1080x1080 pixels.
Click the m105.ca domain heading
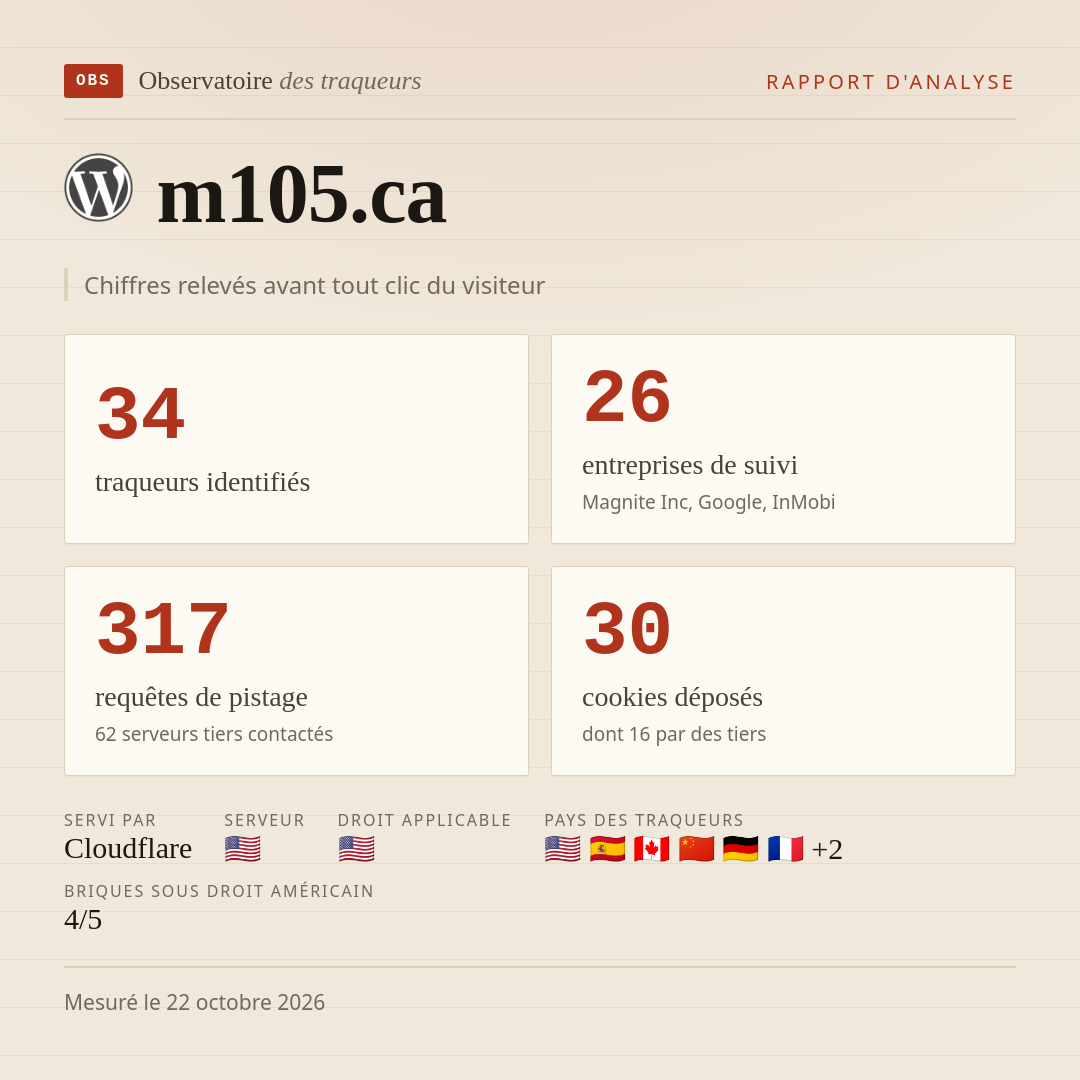tap(302, 194)
